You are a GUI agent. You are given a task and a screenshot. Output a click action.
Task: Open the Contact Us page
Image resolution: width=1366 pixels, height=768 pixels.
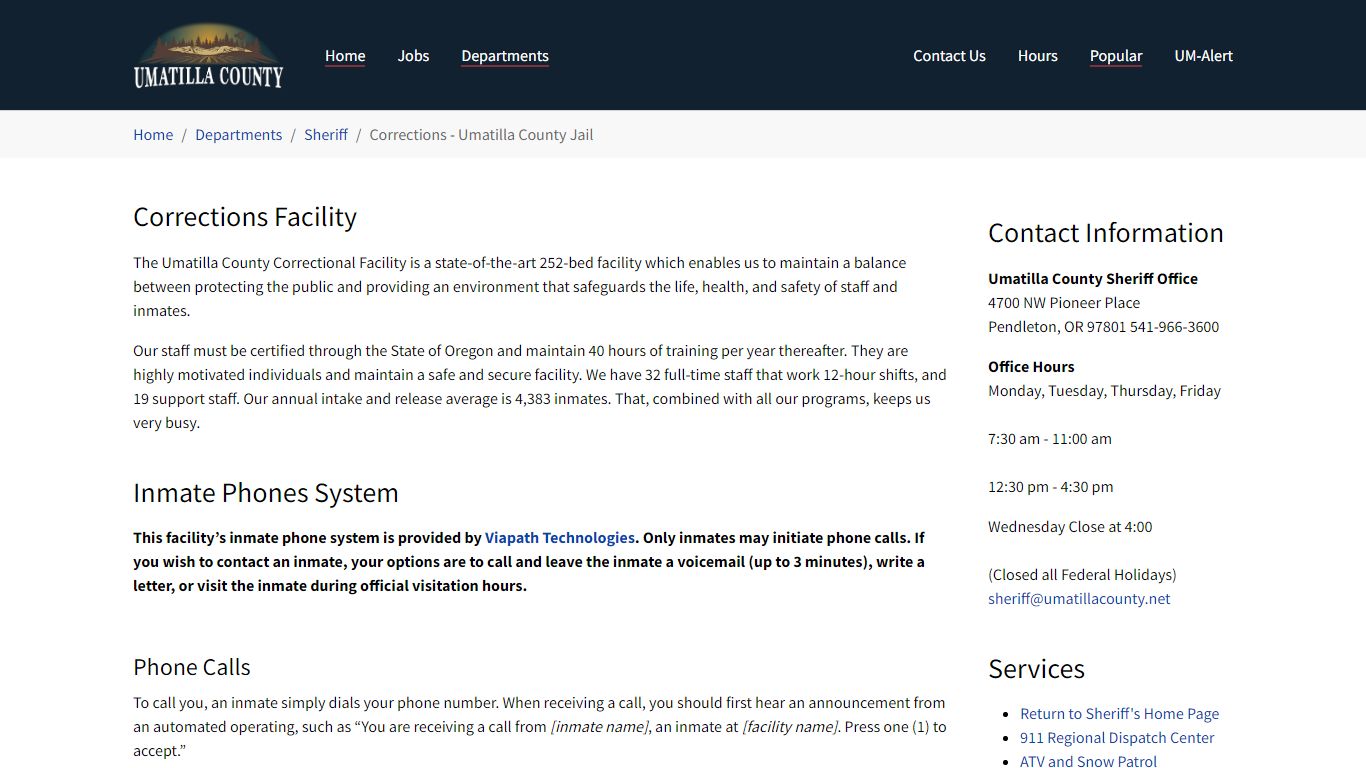tap(949, 56)
